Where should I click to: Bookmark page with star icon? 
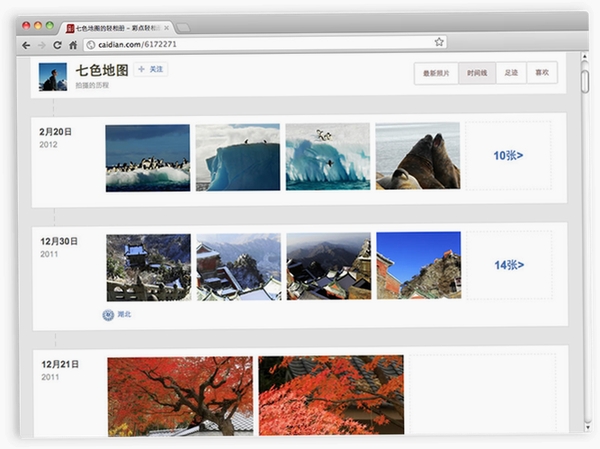click(x=439, y=42)
